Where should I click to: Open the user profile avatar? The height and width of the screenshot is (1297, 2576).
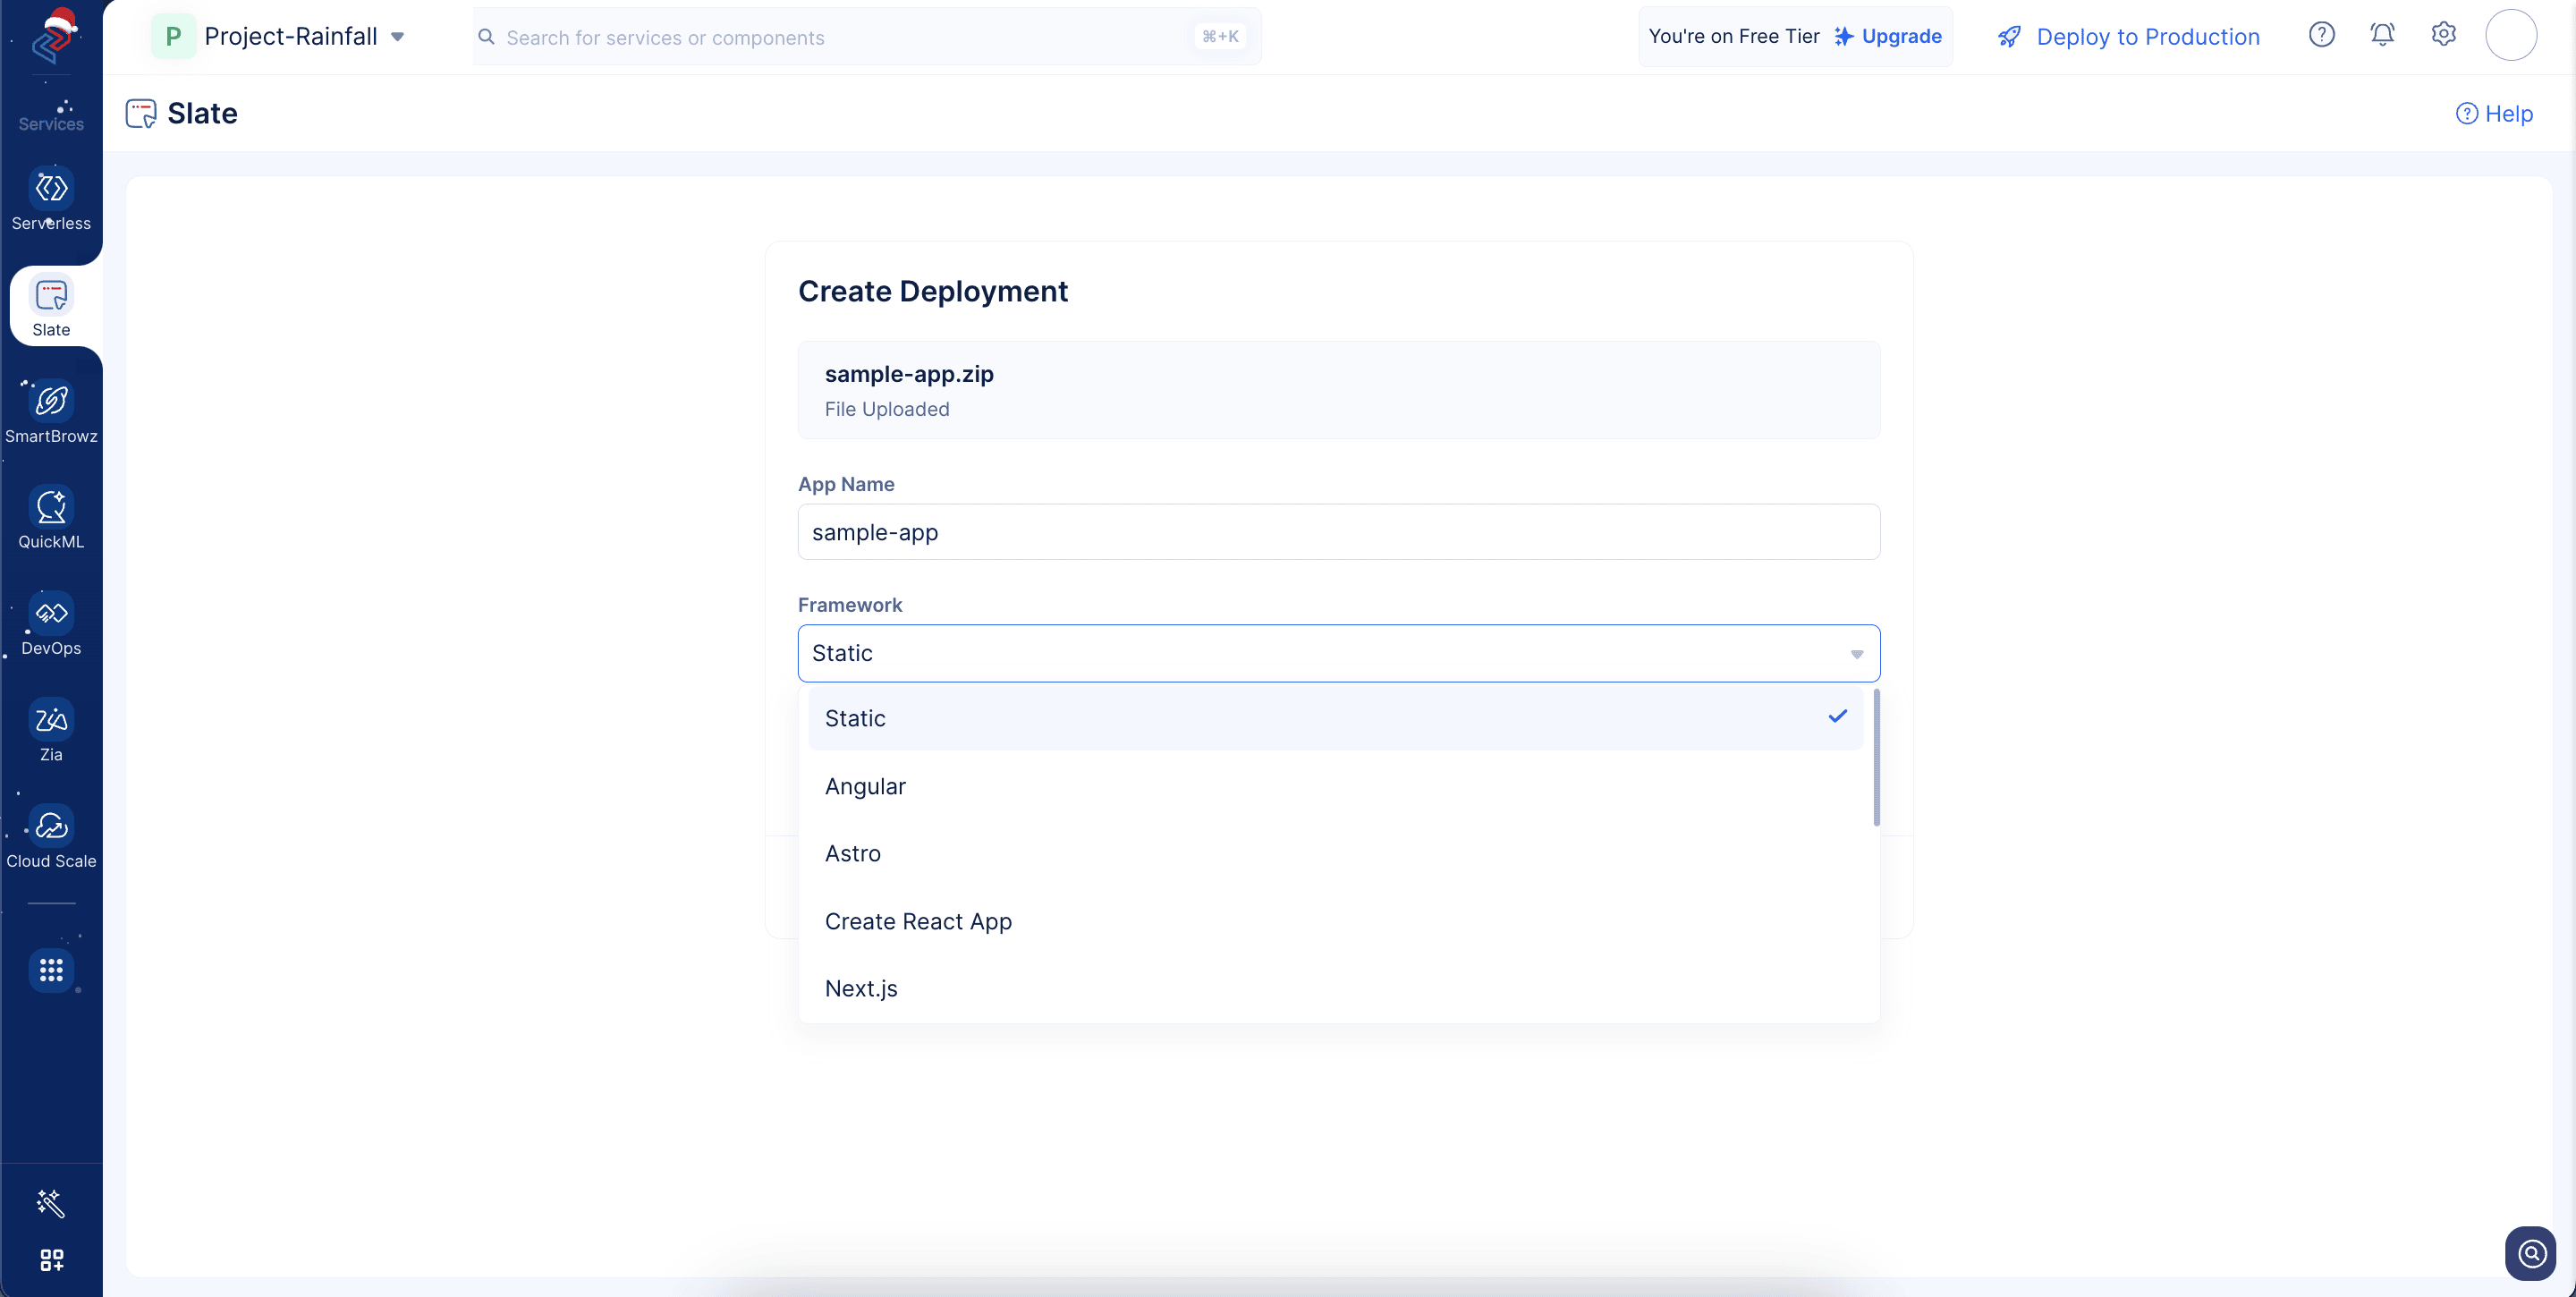click(2510, 35)
